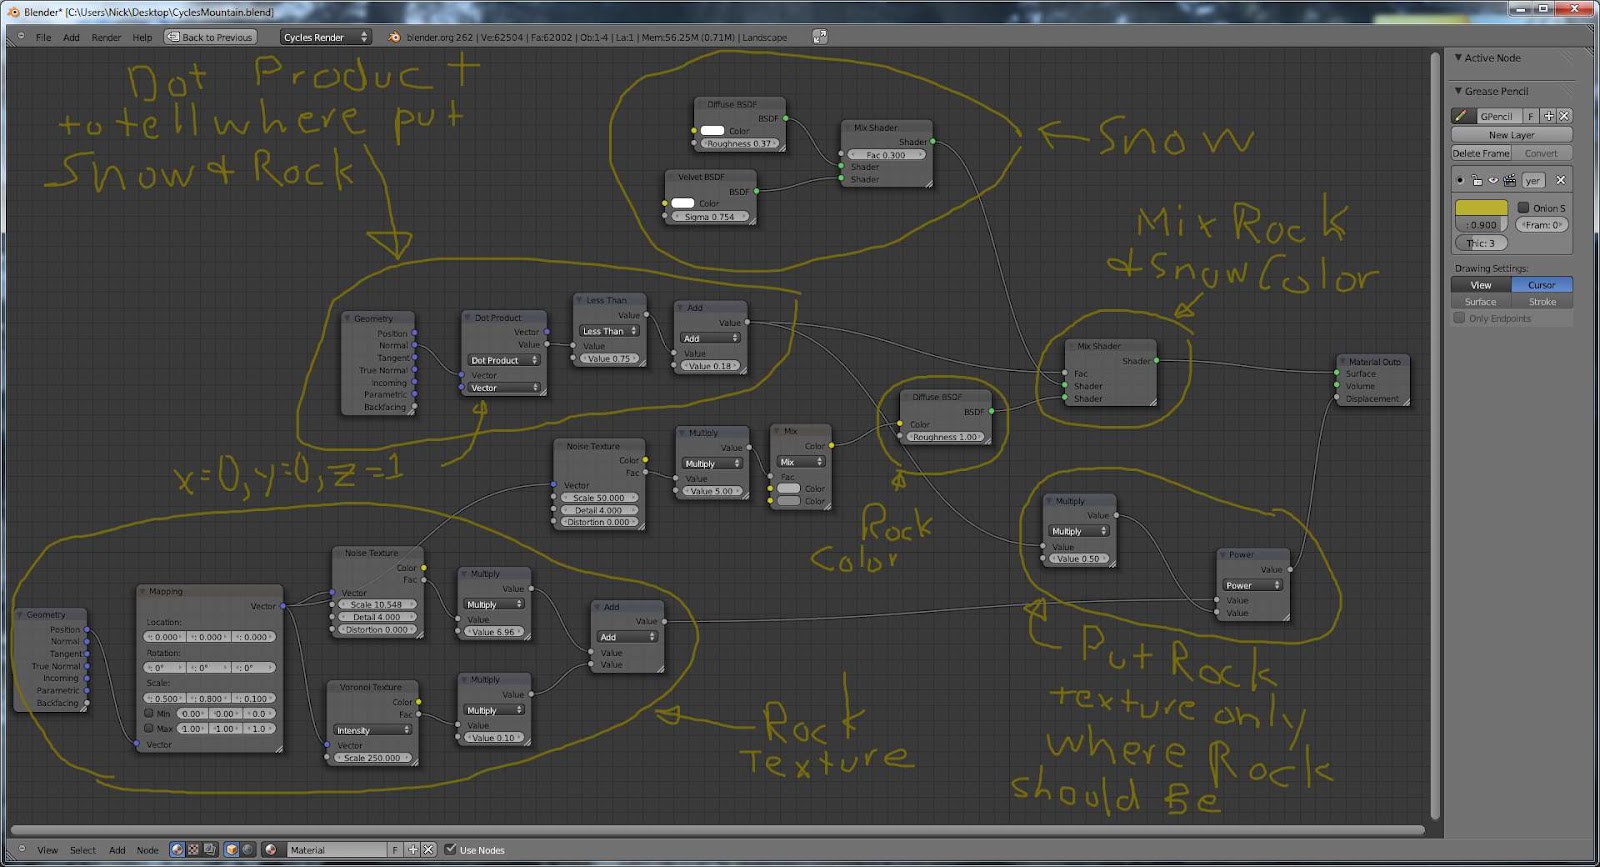Select Object shader nodes cube icon

coord(232,850)
